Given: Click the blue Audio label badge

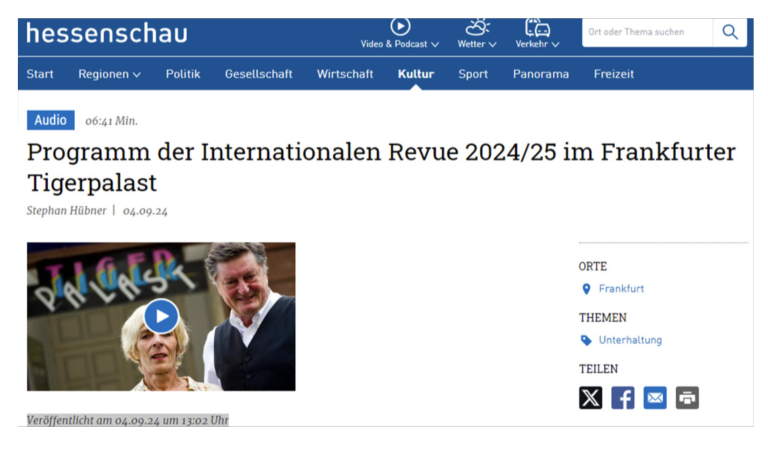Looking at the screenshot, I should click(x=51, y=120).
